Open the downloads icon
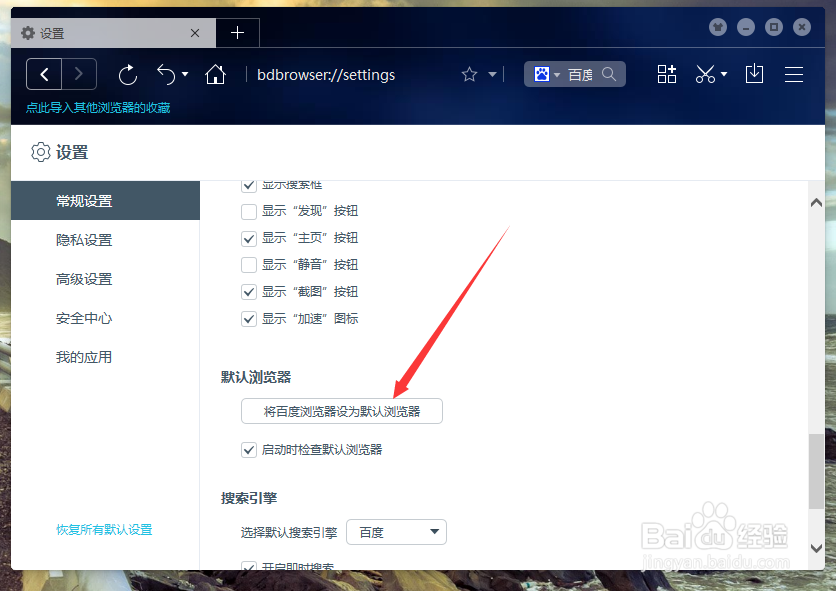The width and height of the screenshot is (836, 591). click(x=754, y=74)
